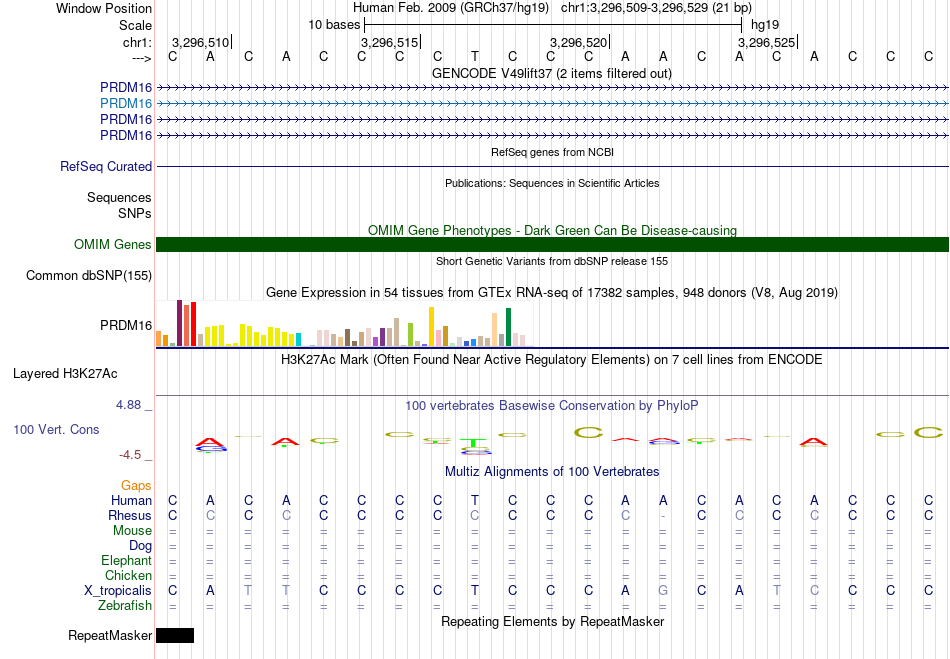Click 'chr1:3,296,509-3,296,529 (21 bp)' header text
The height and width of the screenshot is (659, 950).
pos(656,8)
